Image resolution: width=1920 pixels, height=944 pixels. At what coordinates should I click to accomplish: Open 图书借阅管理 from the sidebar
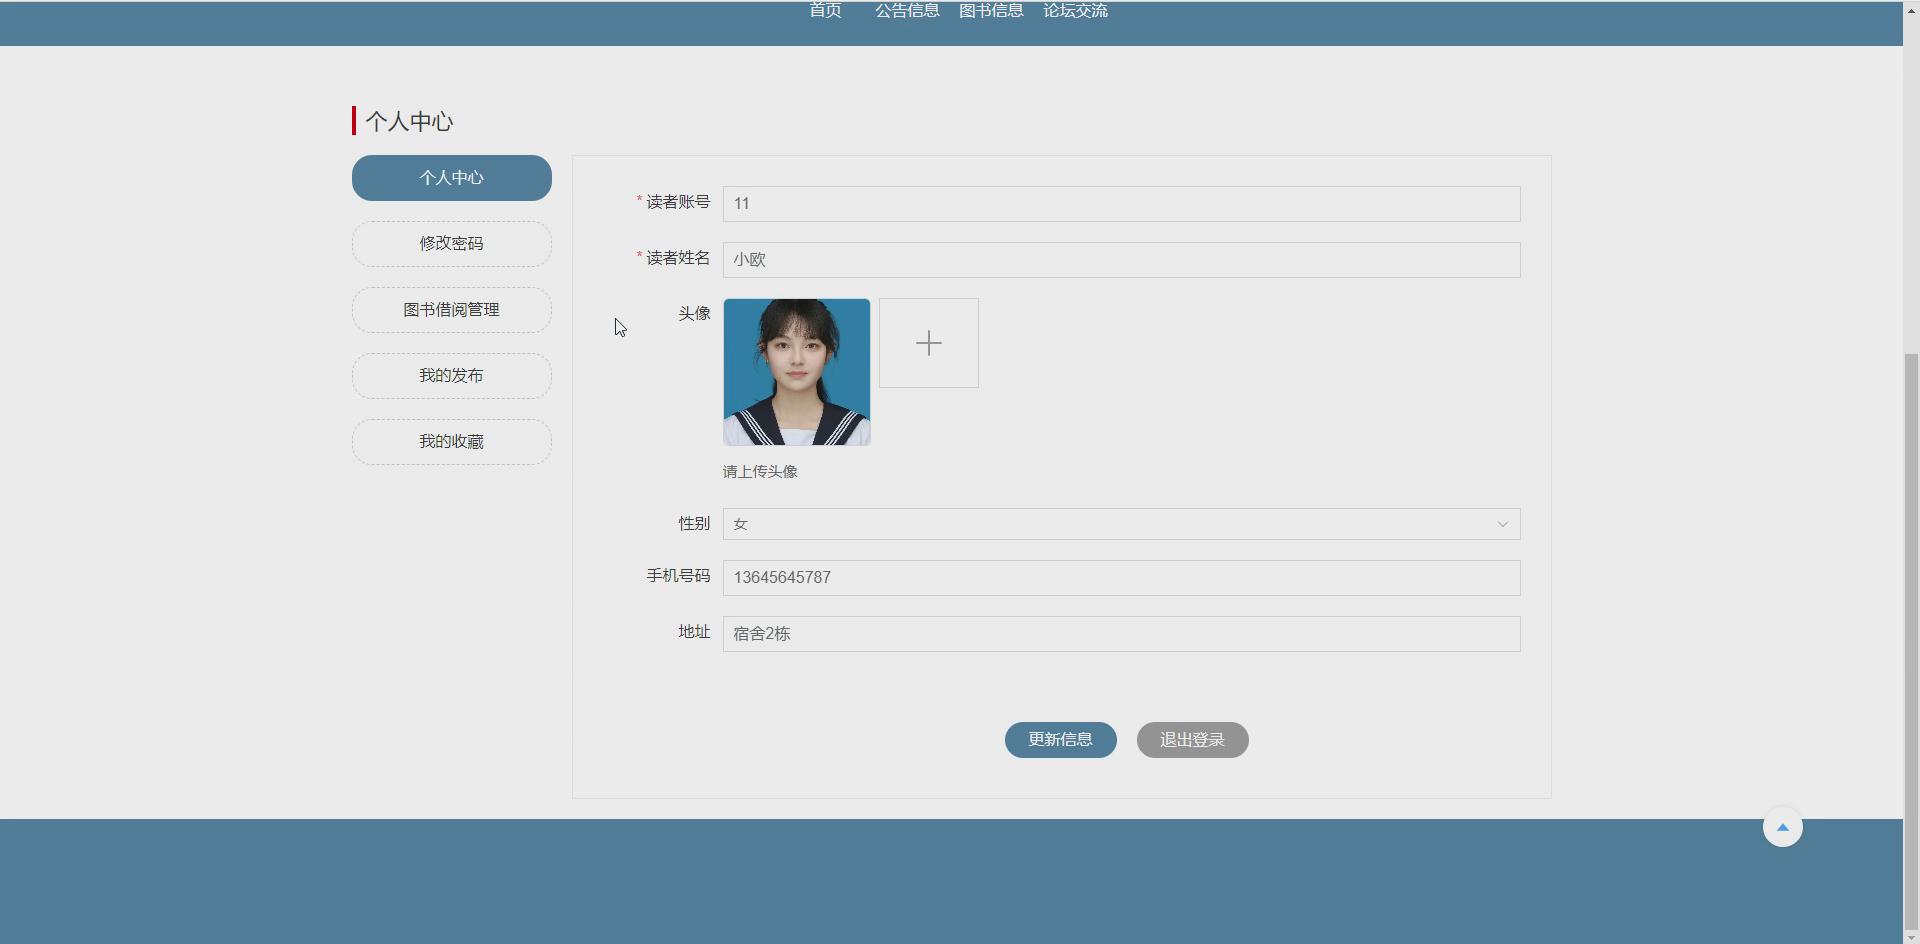click(x=450, y=309)
